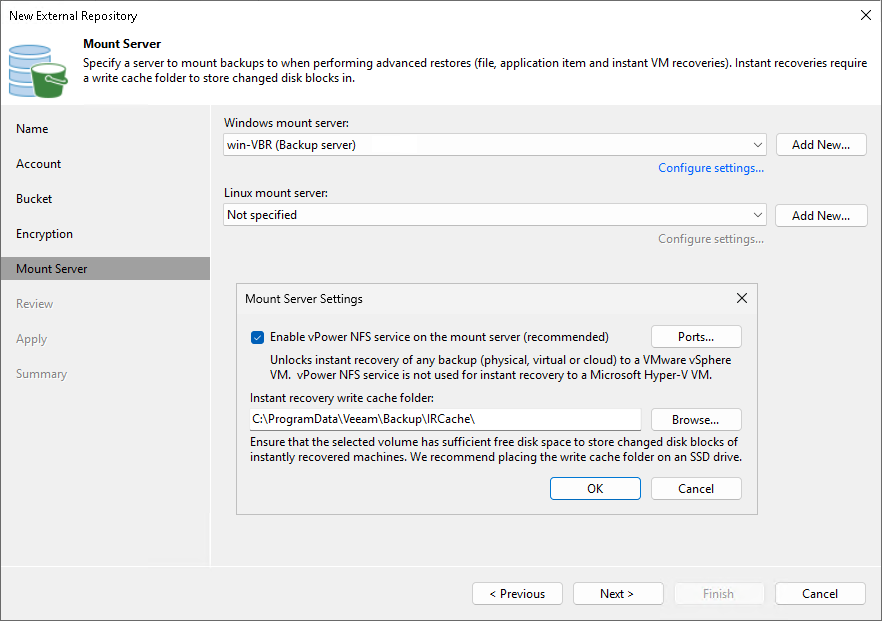Go to the Name step

(x=32, y=129)
